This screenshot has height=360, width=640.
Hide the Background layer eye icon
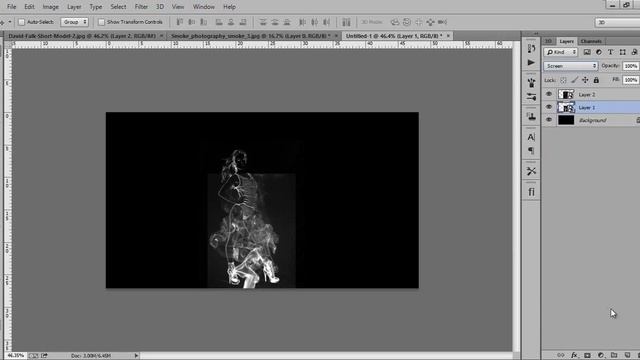click(x=549, y=120)
